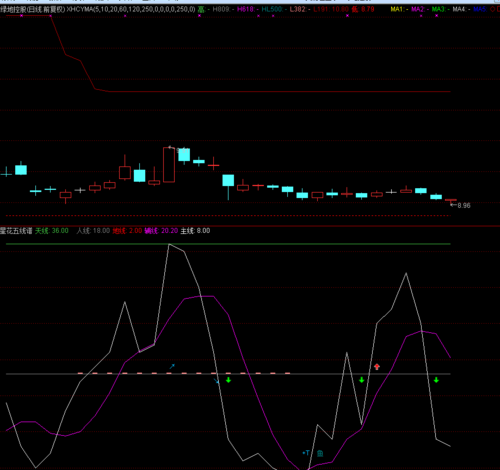Click the cyan 金 icon near bottom
Screen dimensions: 500x470
(x=320, y=453)
